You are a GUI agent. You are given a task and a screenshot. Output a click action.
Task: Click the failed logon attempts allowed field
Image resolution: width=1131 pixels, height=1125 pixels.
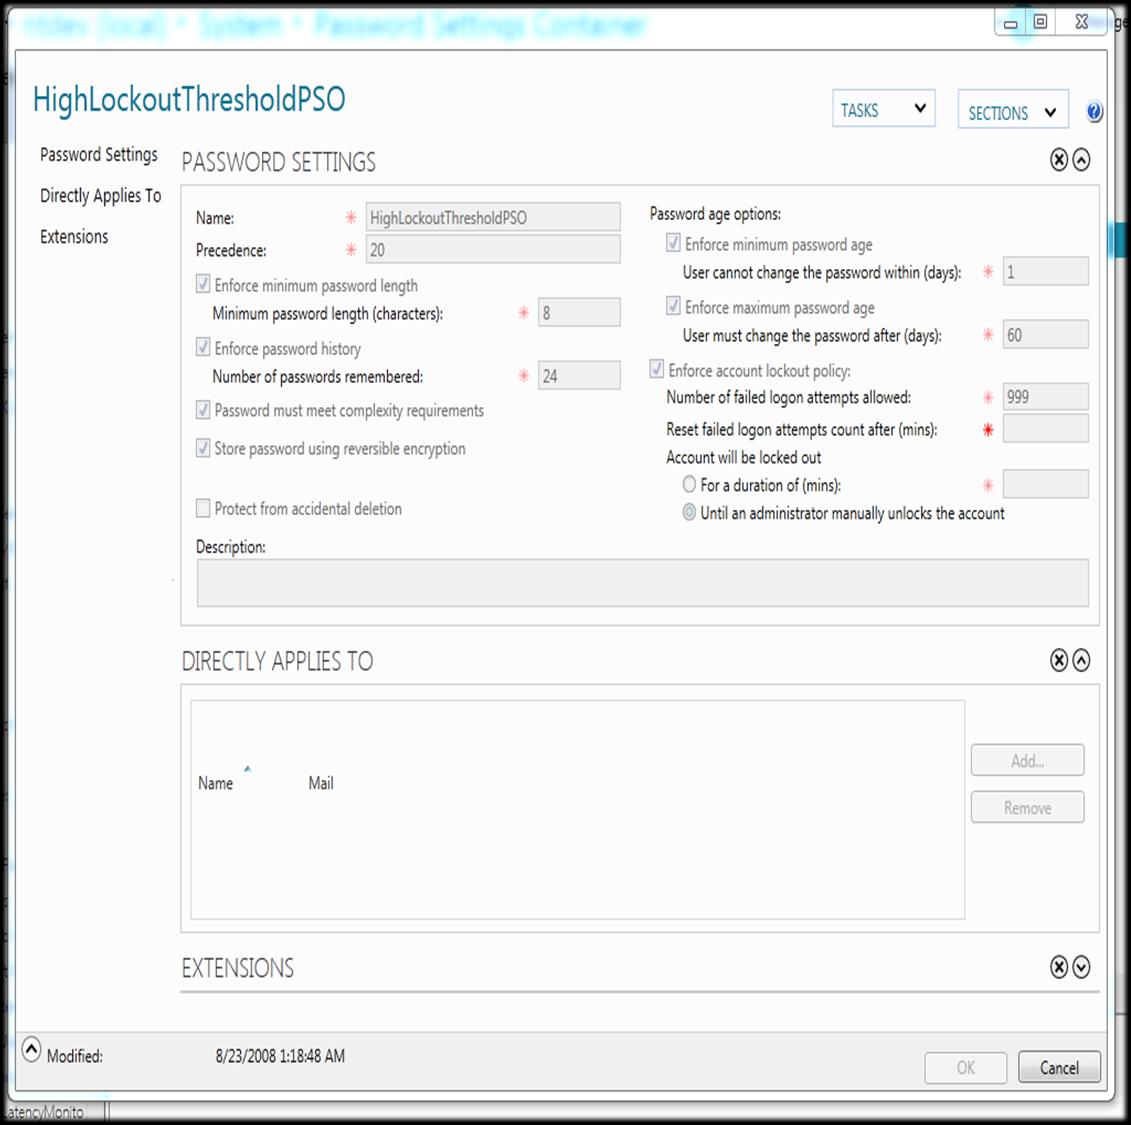[x=1045, y=397]
